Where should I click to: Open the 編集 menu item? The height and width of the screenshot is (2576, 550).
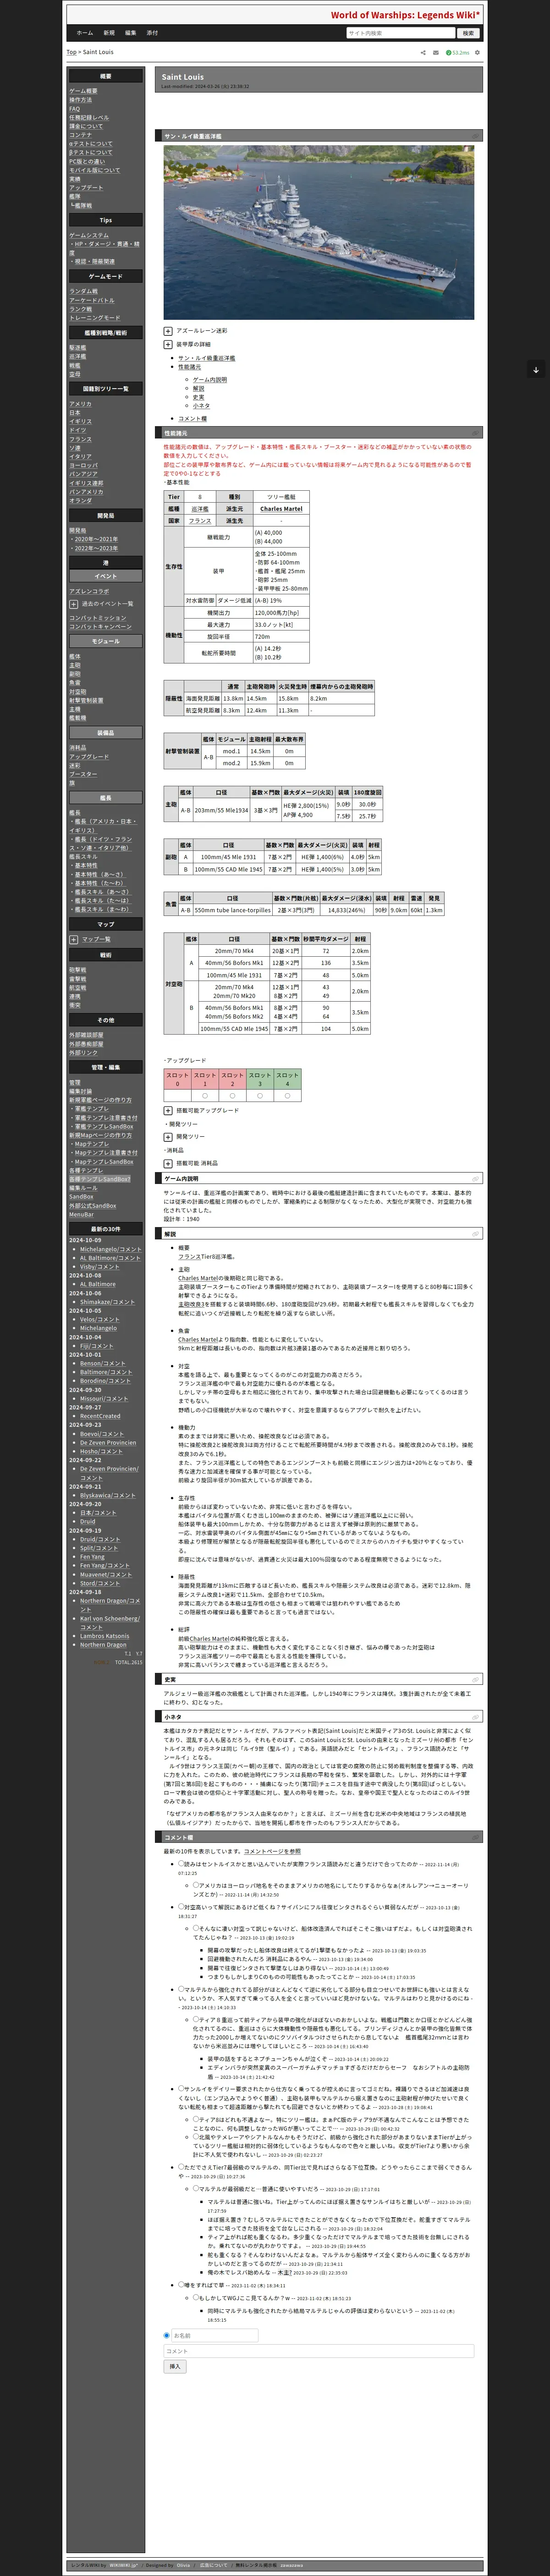(x=131, y=33)
